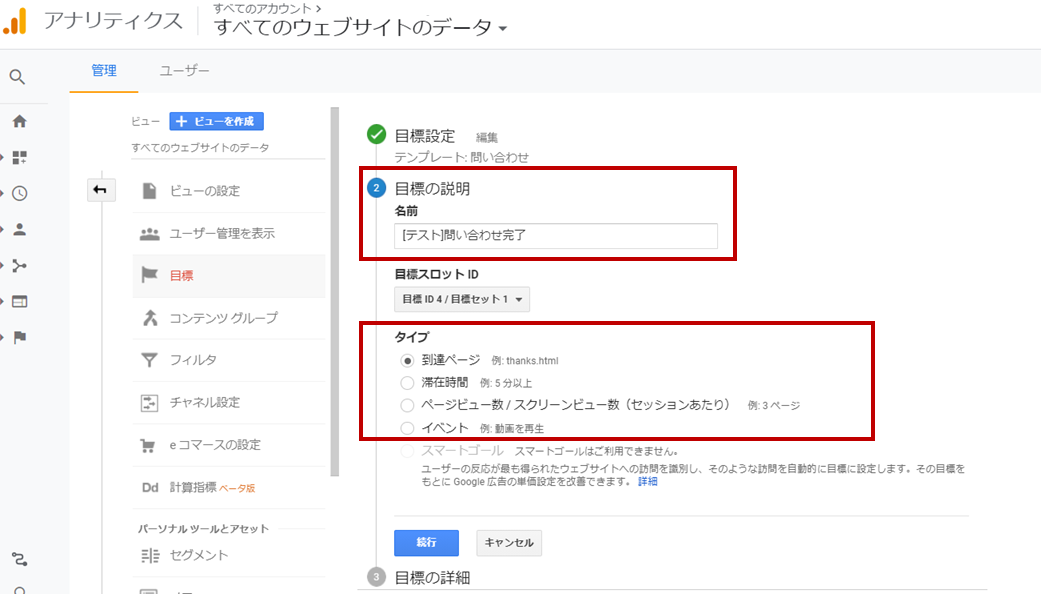The image size is (1041, 594).
Task: Open the Realtime clock icon
Action: 19,193
